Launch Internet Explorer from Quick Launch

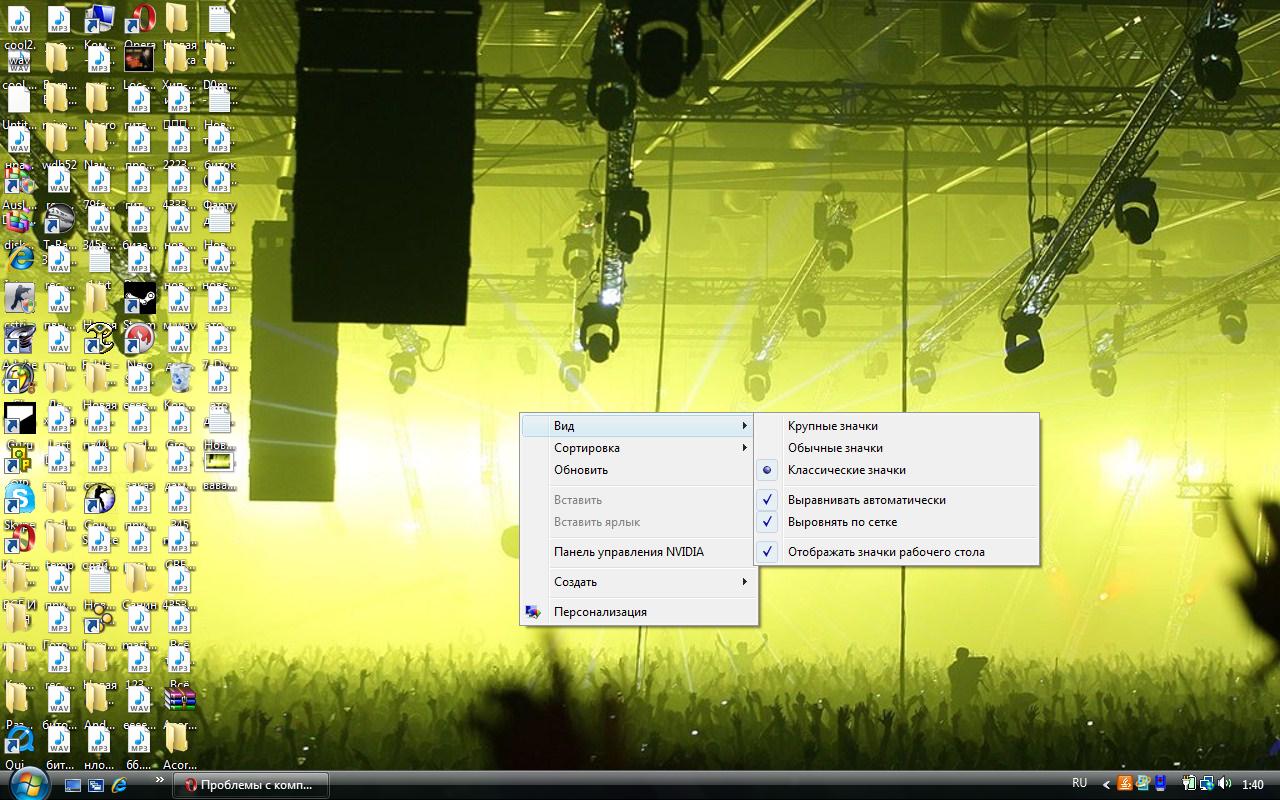[x=119, y=785]
